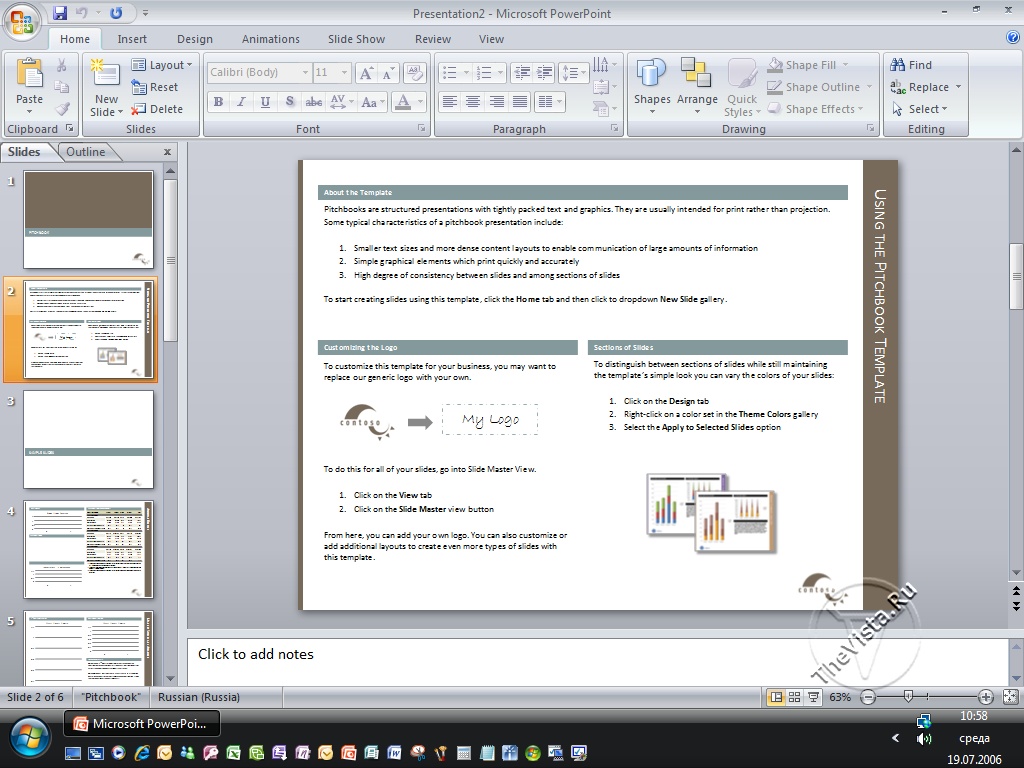
Task: Fit slide to current window
Action: 1010,697
